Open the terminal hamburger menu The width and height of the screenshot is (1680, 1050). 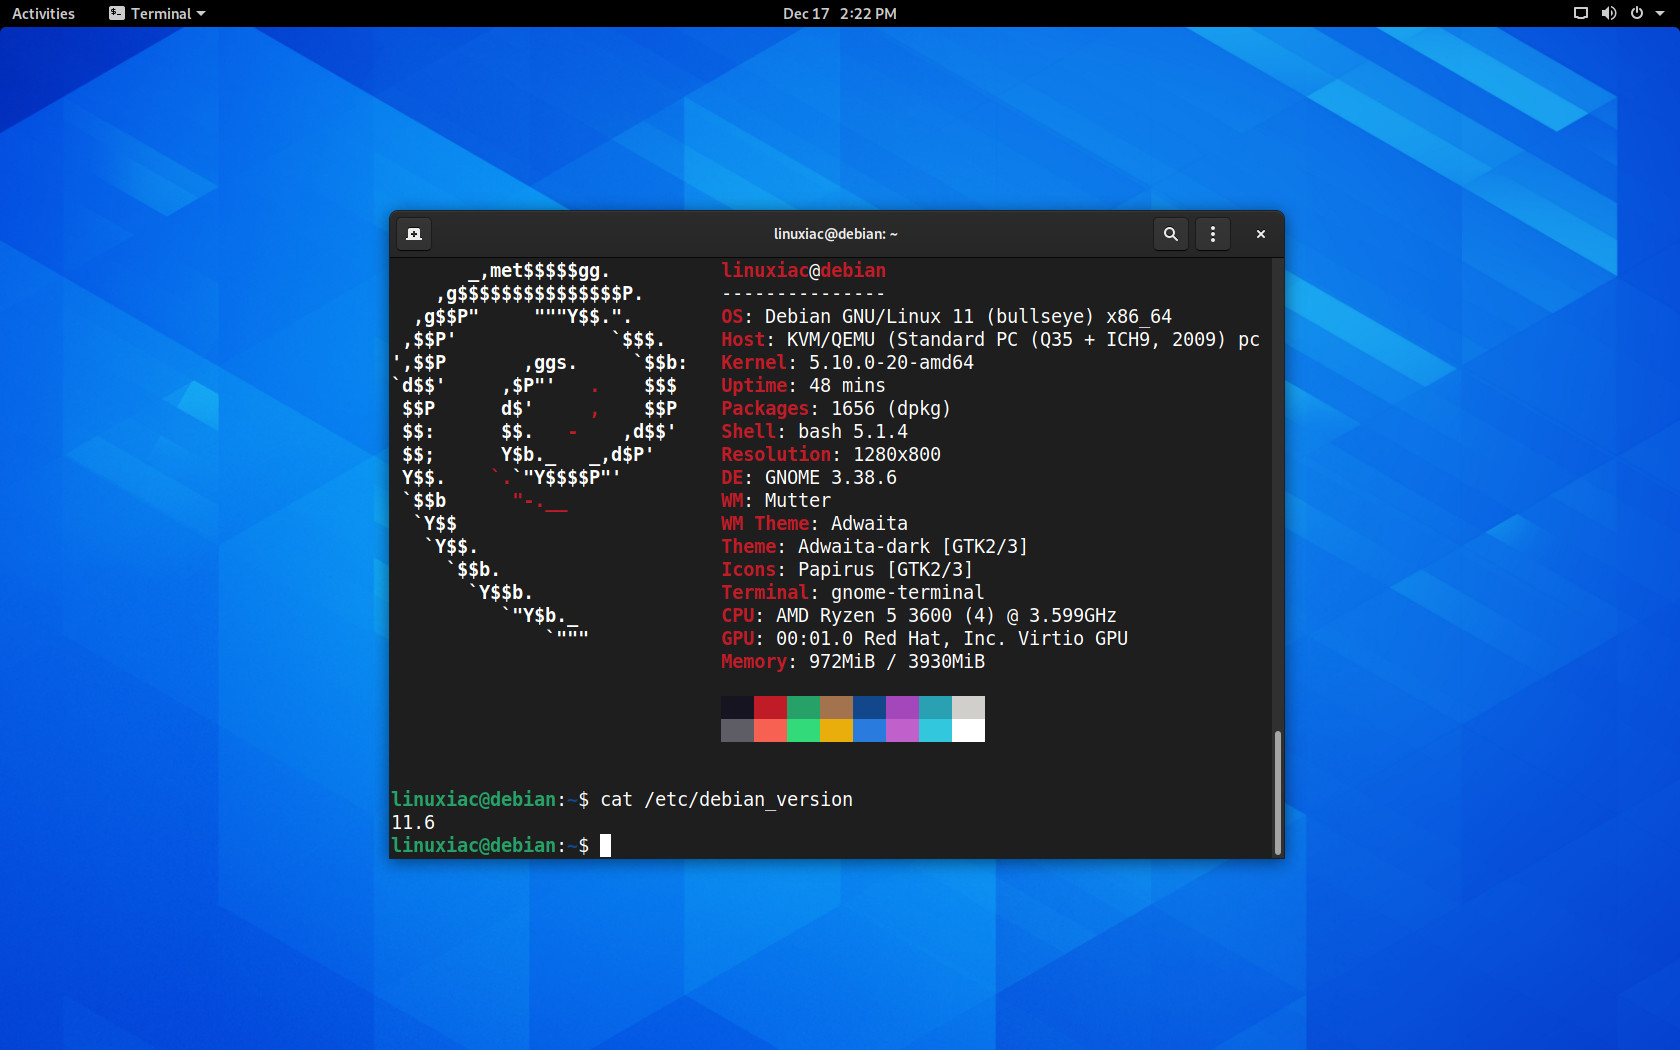click(1213, 234)
